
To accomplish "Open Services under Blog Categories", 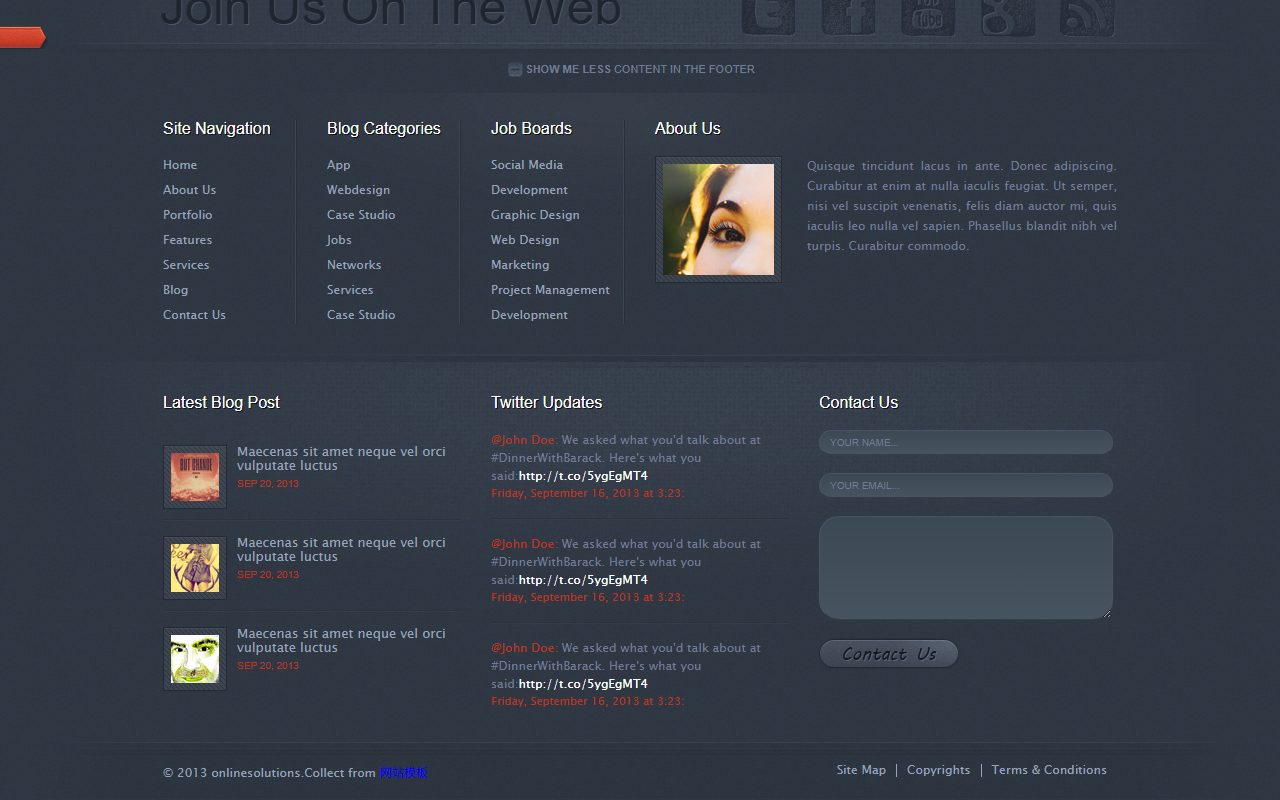I will coord(350,290).
